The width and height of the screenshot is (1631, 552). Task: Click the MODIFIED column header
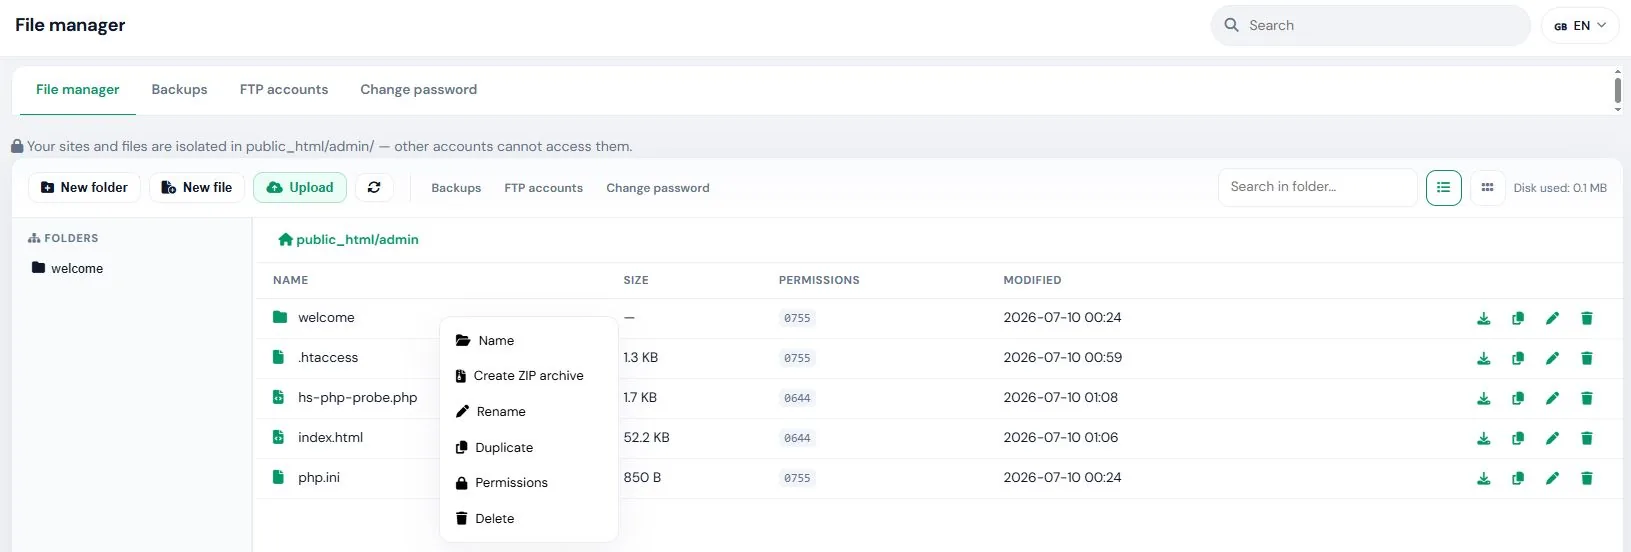click(x=1032, y=281)
